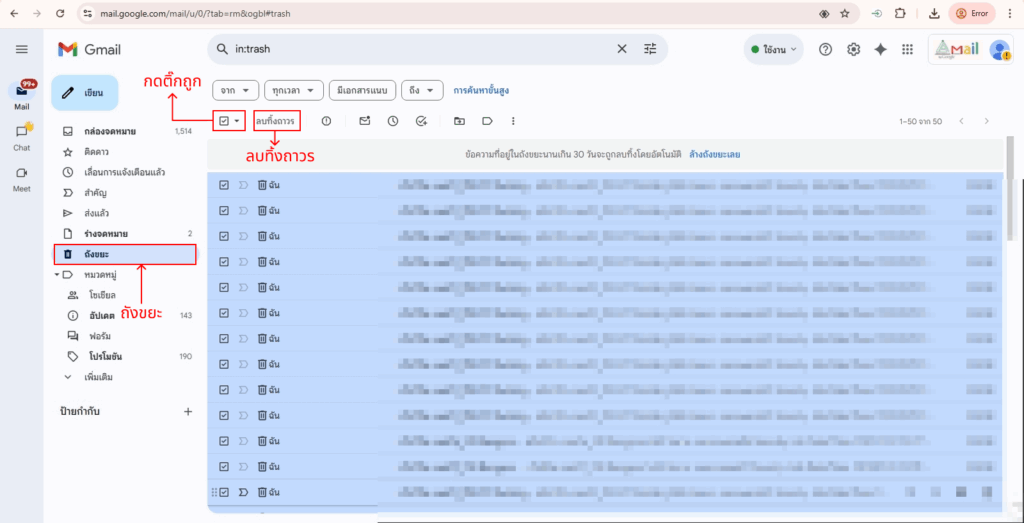1024x523 pixels.
Task: Open the Google apps grid icon
Action: 908,49
